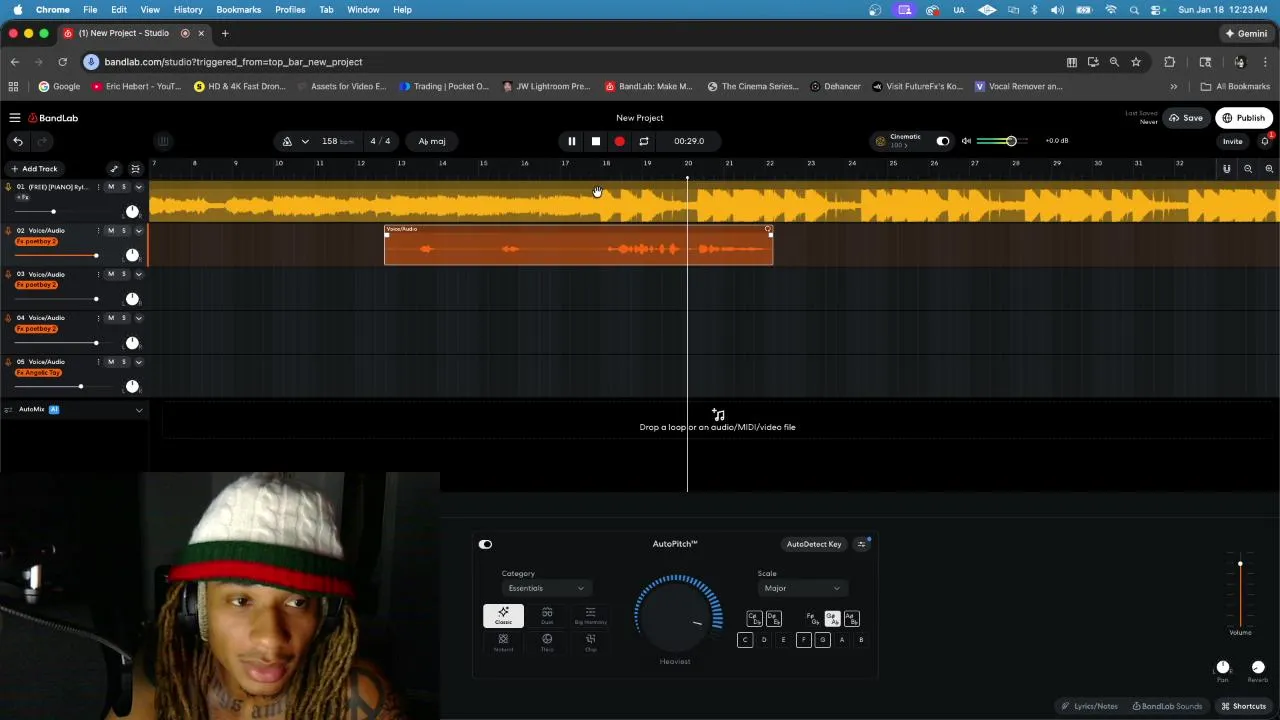Stop playback with the stop button
The width and height of the screenshot is (1280, 720).
pyautogui.click(x=596, y=141)
